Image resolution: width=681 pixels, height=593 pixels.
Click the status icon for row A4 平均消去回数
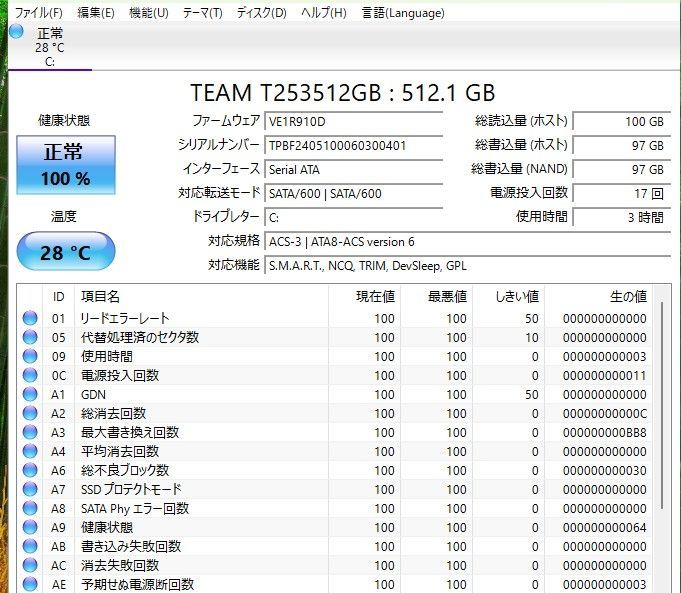[x=30, y=451]
